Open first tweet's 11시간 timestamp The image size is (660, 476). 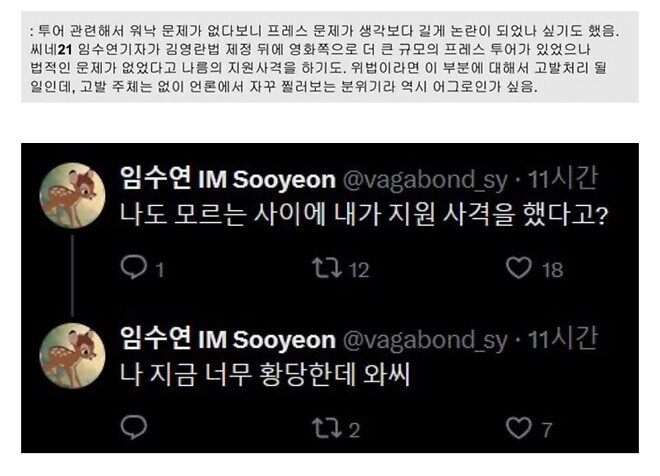[562, 178]
